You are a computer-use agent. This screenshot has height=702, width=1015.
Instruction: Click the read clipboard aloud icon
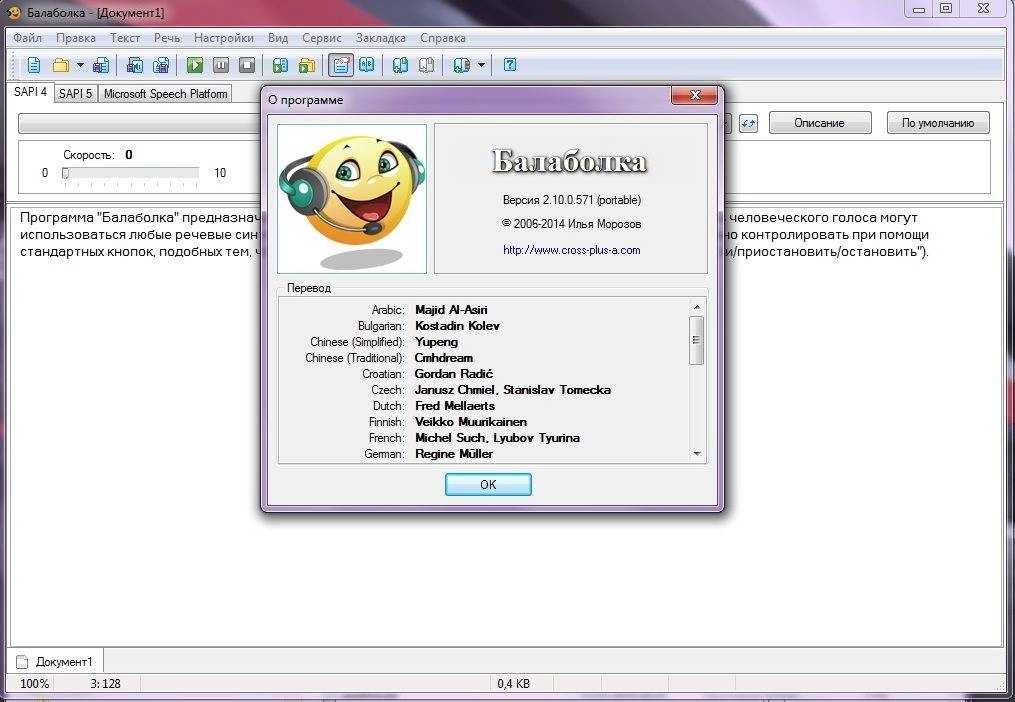[x=280, y=65]
